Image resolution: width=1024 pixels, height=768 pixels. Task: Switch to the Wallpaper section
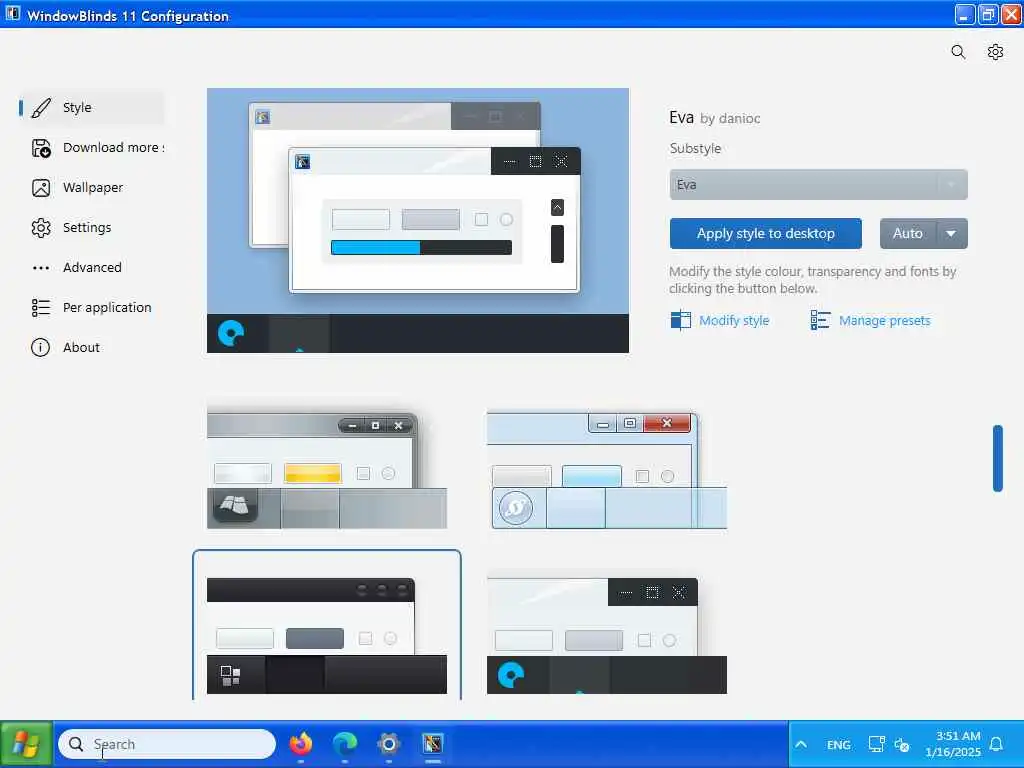pyautogui.click(x=93, y=187)
